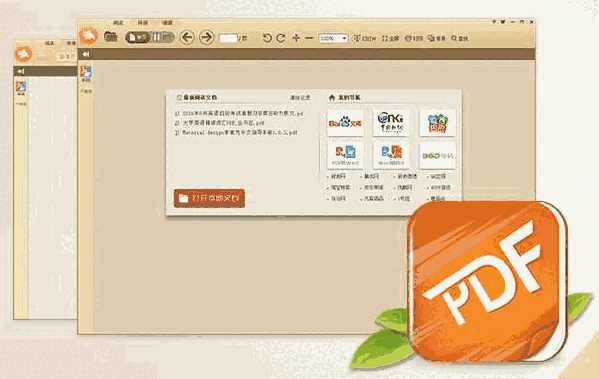This screenshot has width=599, height=379.
Task: Collapse the front window sidebar with the speaker-shaped arrow
Action: pyautogui.click(x=86, y=54)
